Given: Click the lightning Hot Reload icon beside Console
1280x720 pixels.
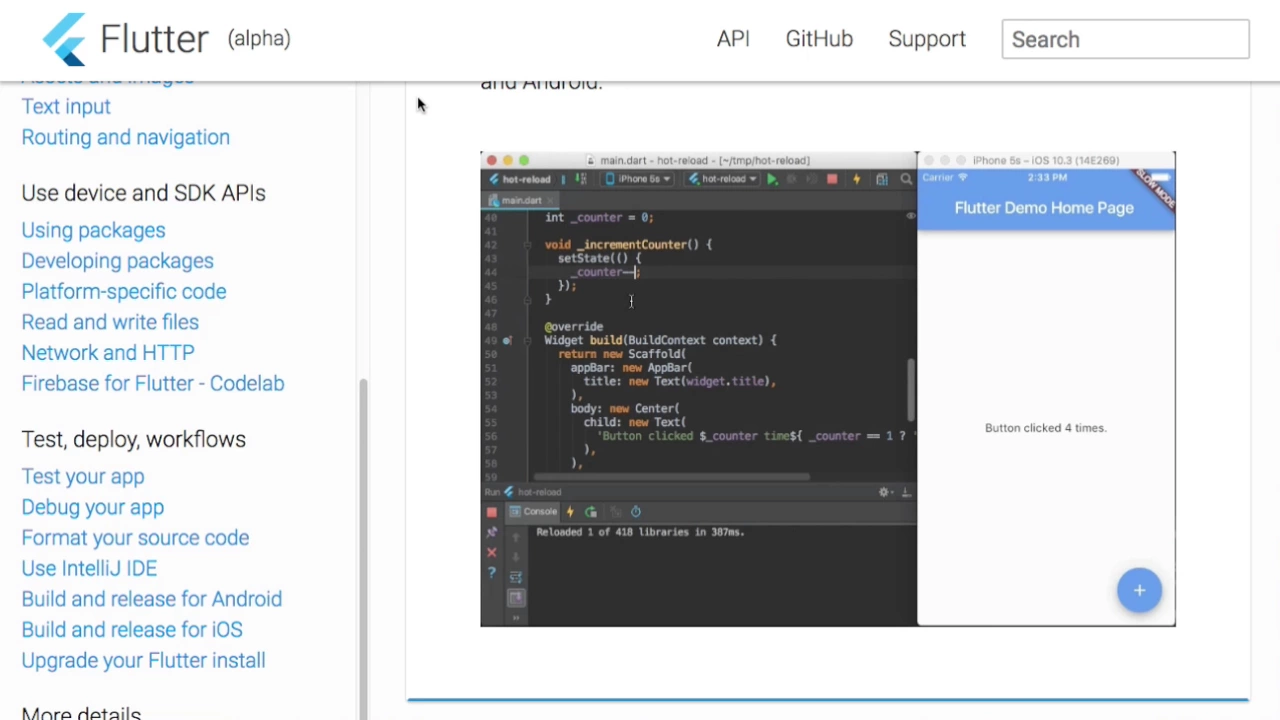Looking at the screenshot, I should point(570,512).
